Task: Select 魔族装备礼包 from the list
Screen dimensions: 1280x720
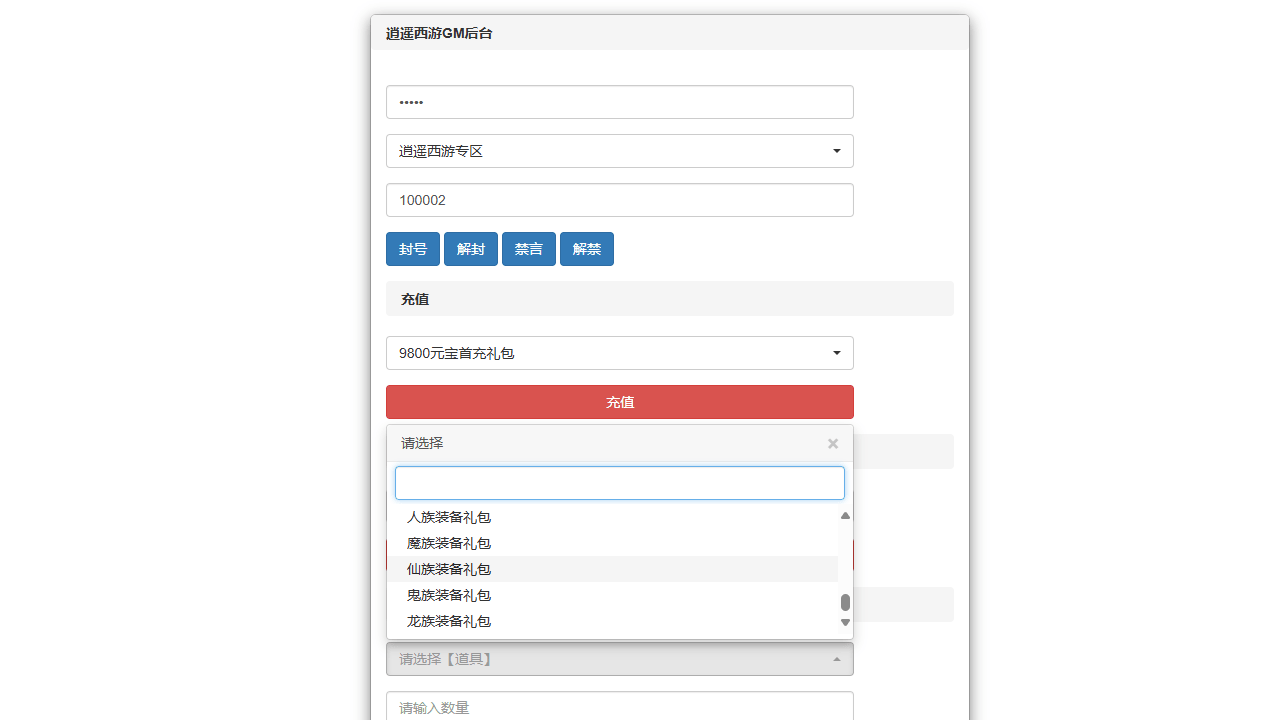Action: click(448, 543)
